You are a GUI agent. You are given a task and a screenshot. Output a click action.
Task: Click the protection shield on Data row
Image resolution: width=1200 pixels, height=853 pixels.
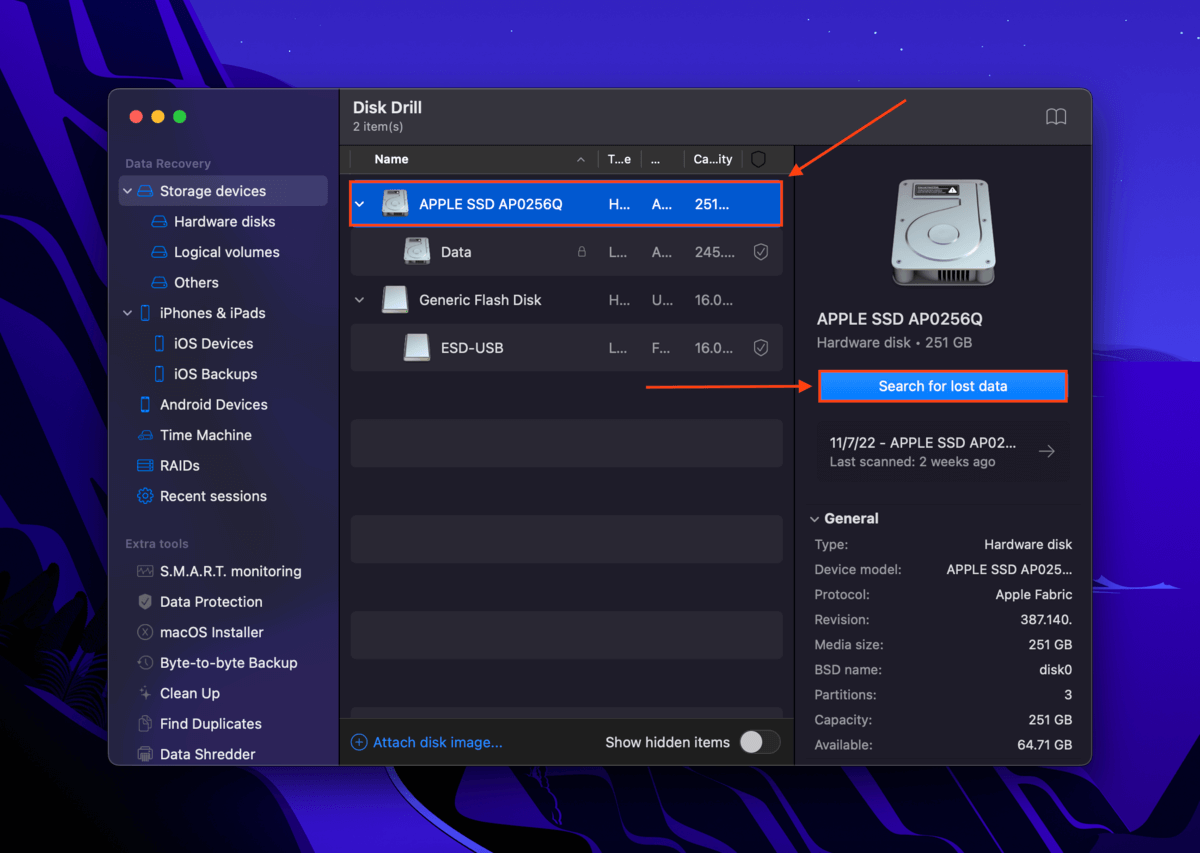tap(761, 252)
